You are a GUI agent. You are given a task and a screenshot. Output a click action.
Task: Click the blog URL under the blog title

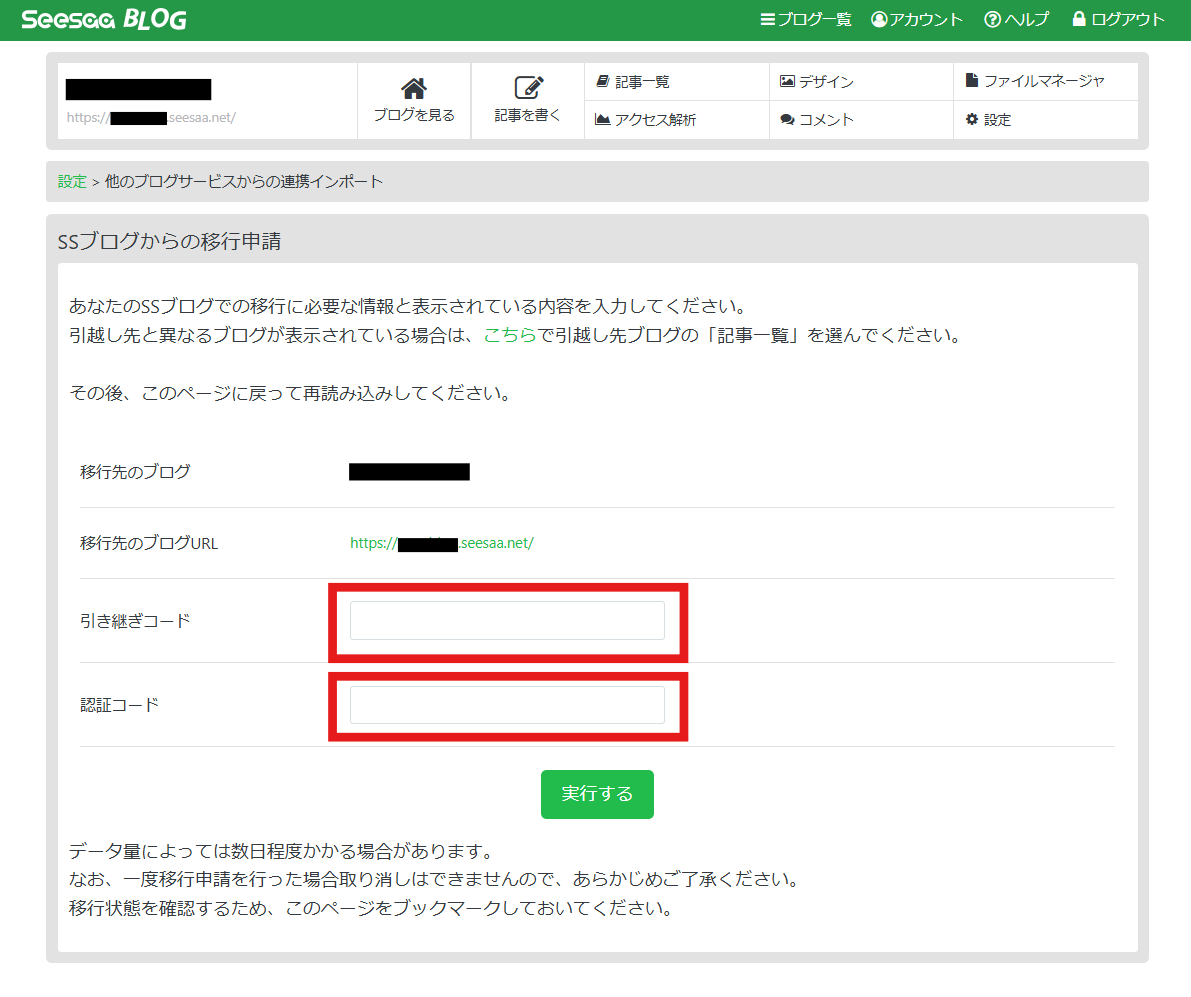pos(151,118)
